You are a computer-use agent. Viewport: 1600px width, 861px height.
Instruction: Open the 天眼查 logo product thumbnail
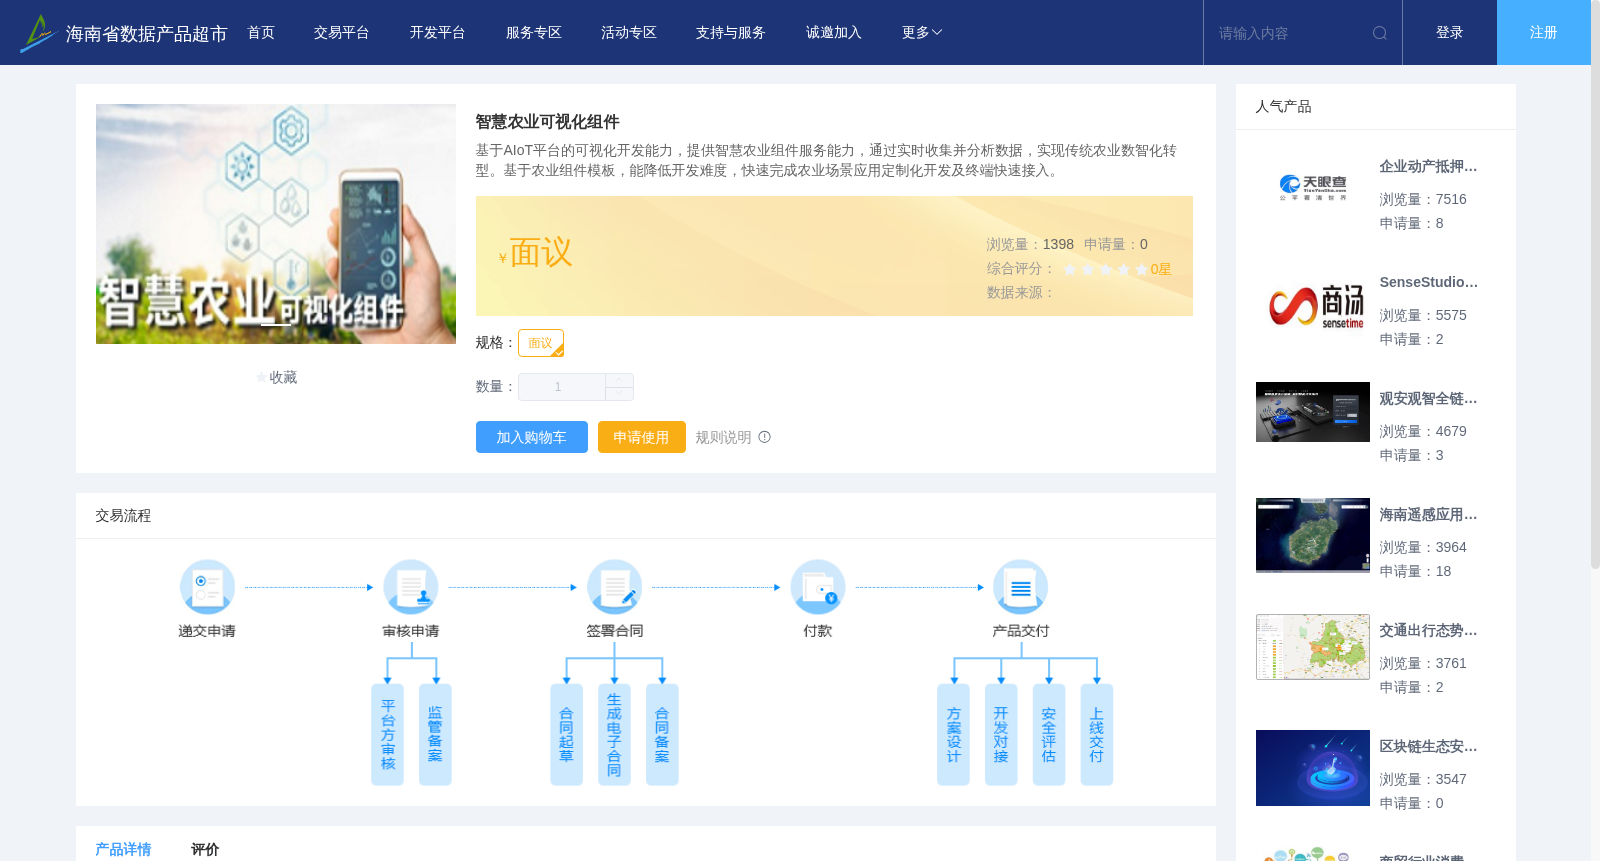point(1313,188)
